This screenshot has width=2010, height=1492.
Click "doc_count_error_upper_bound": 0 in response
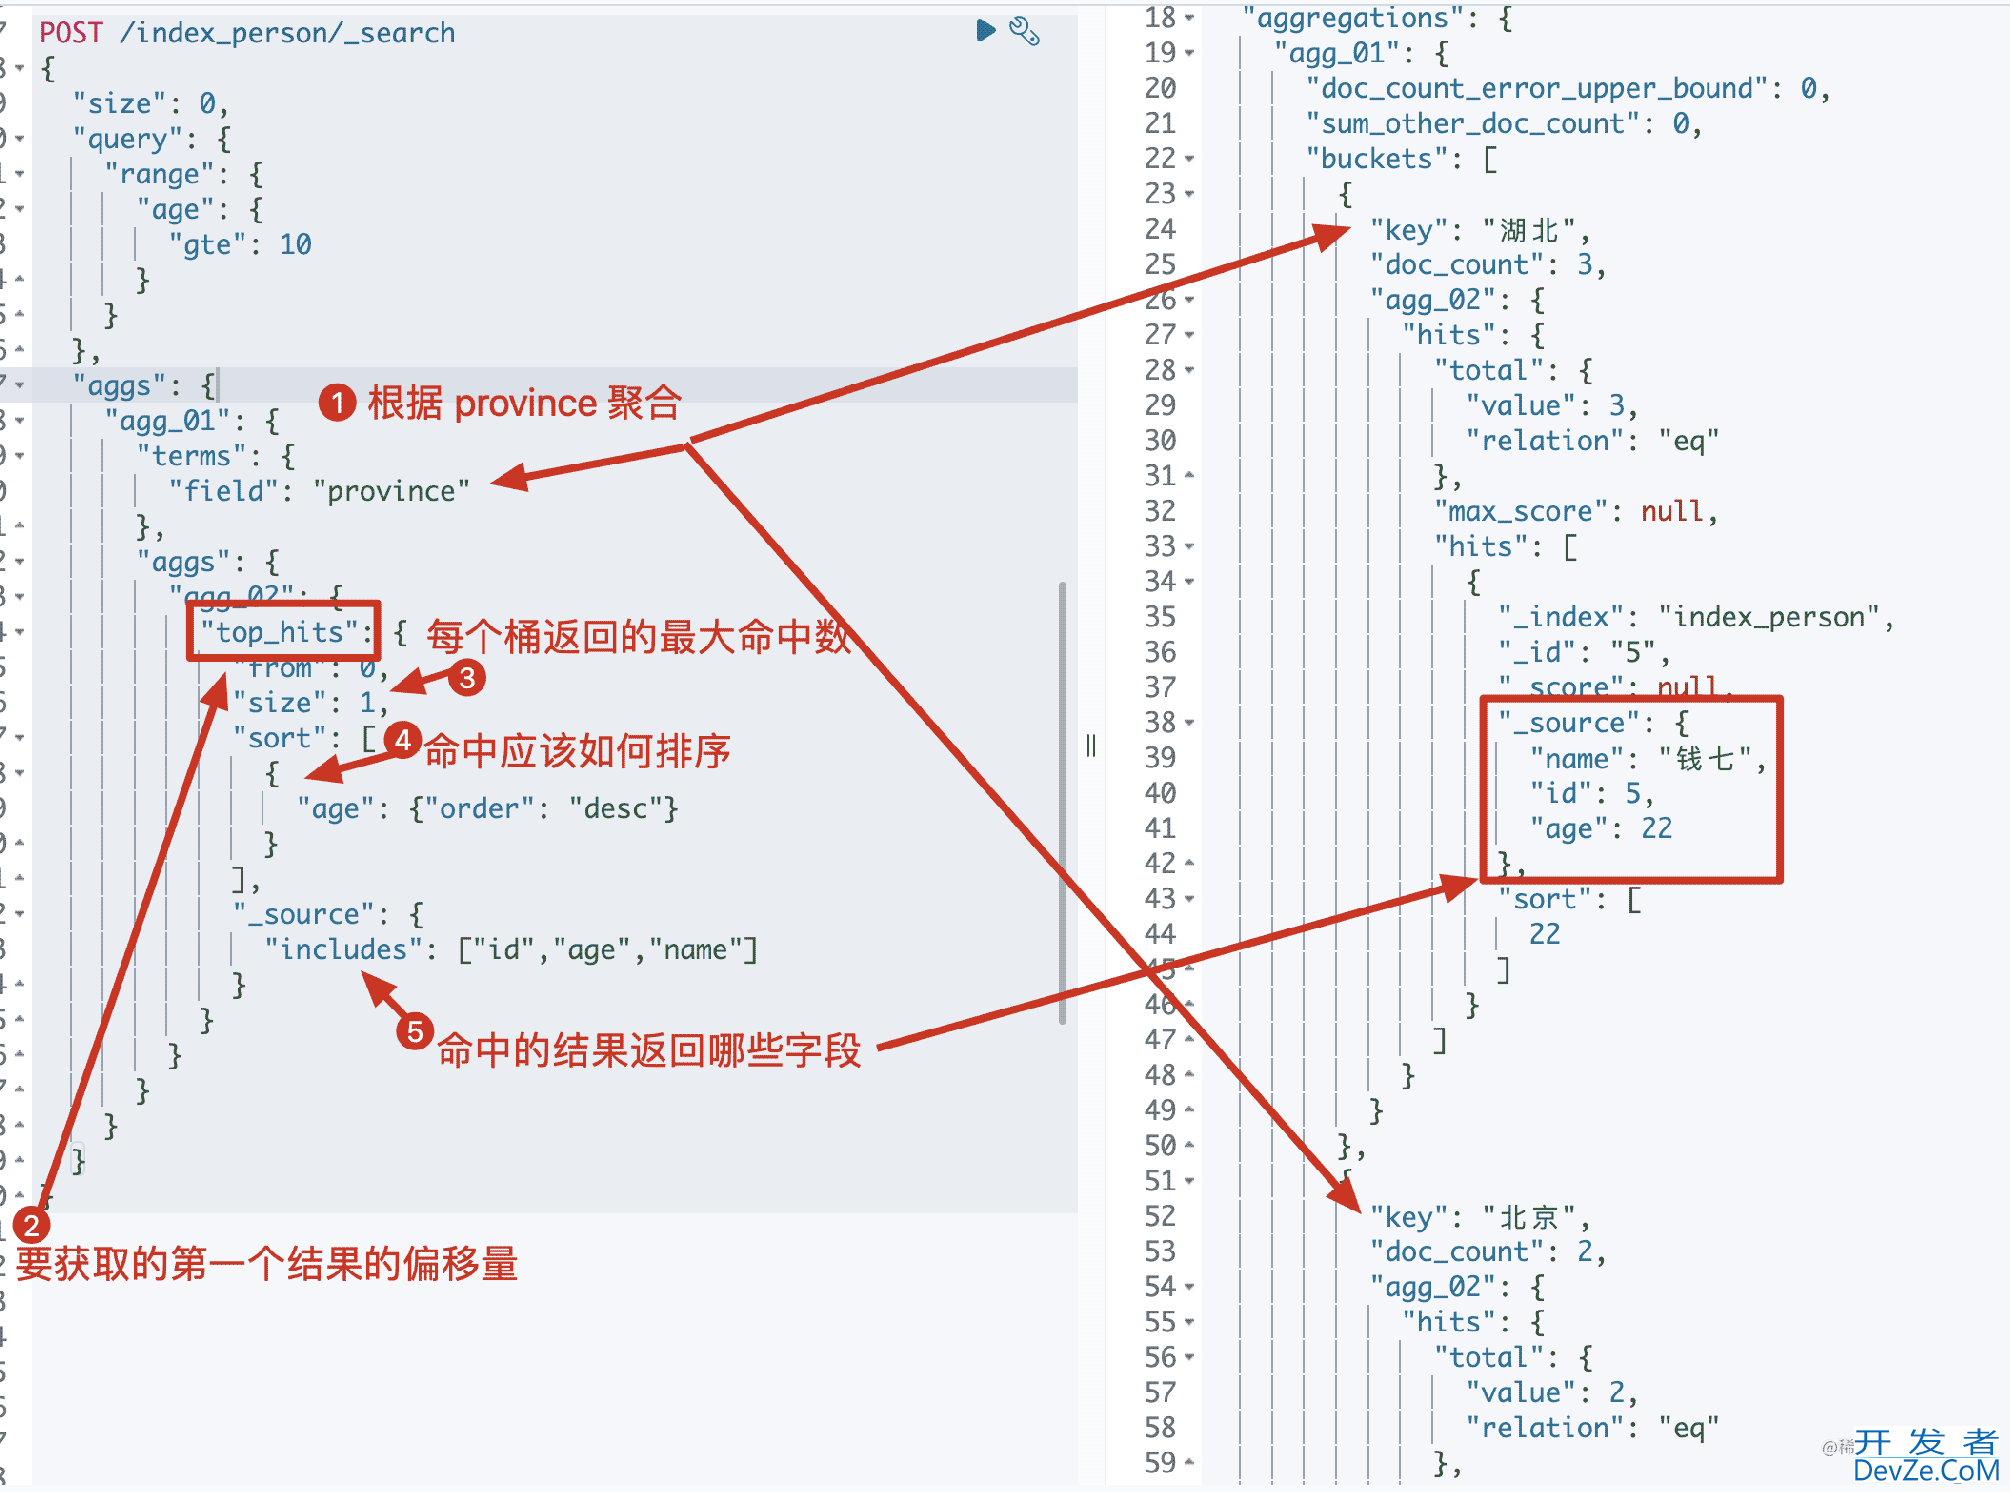pos(1568,89)
